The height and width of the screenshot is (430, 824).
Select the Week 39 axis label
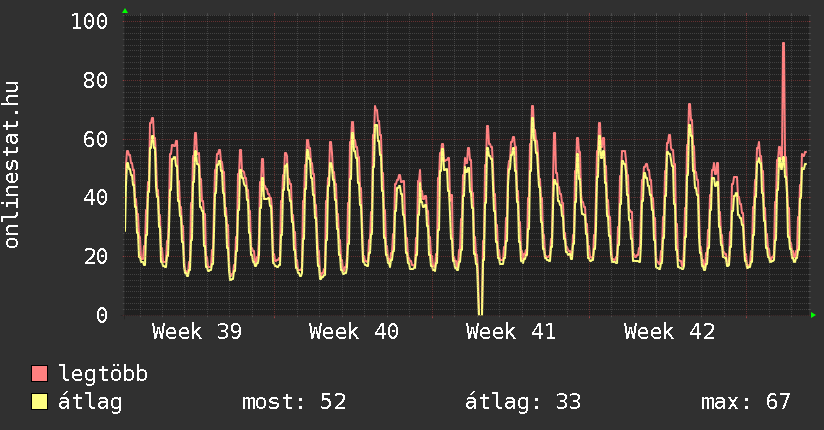(x=196, y=332)
